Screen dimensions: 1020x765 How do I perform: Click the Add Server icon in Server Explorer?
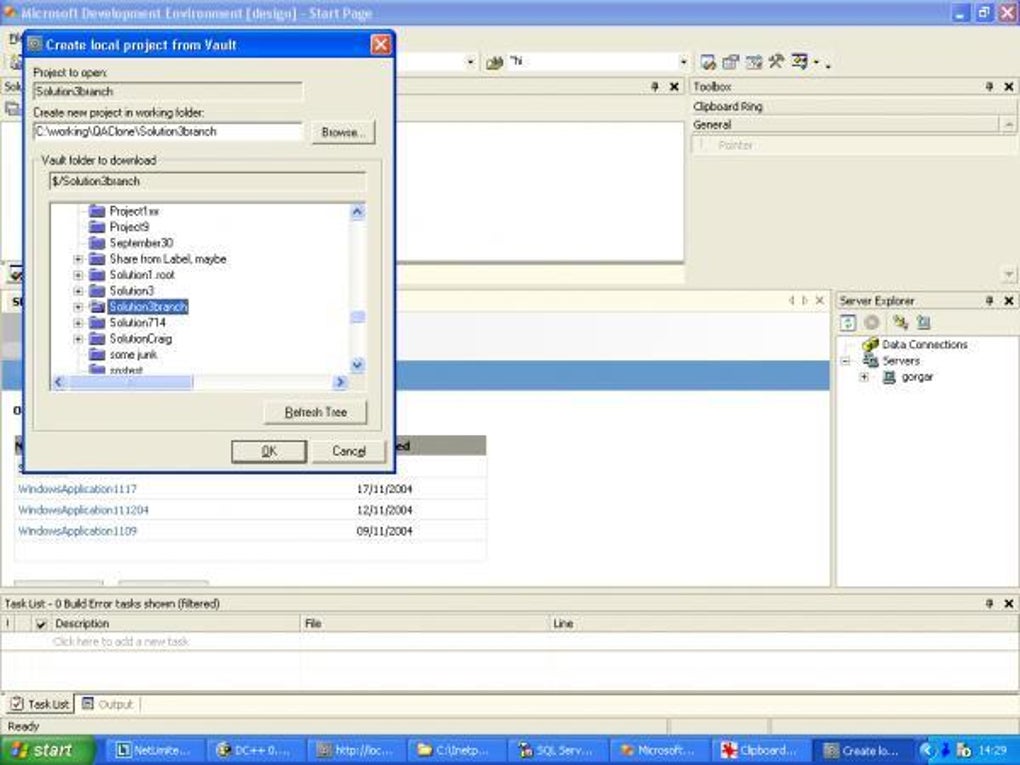(x=921, y=322)
